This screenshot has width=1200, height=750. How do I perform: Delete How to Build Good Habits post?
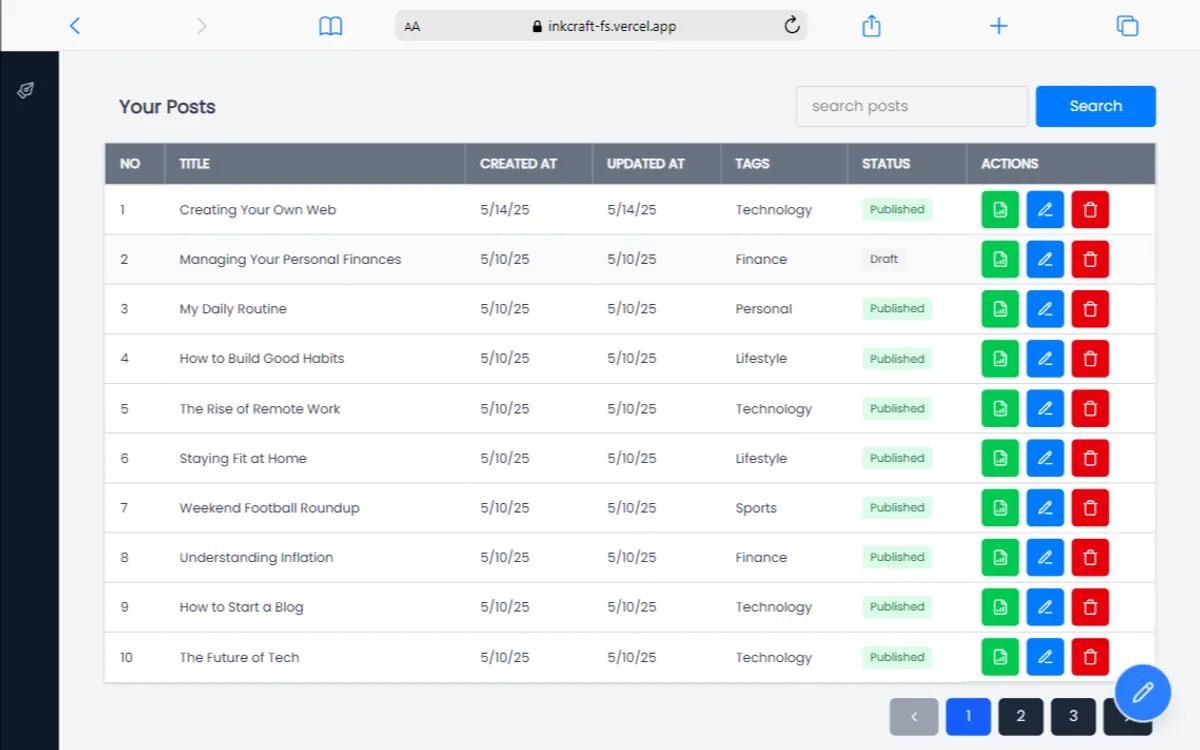[1090, 359]
